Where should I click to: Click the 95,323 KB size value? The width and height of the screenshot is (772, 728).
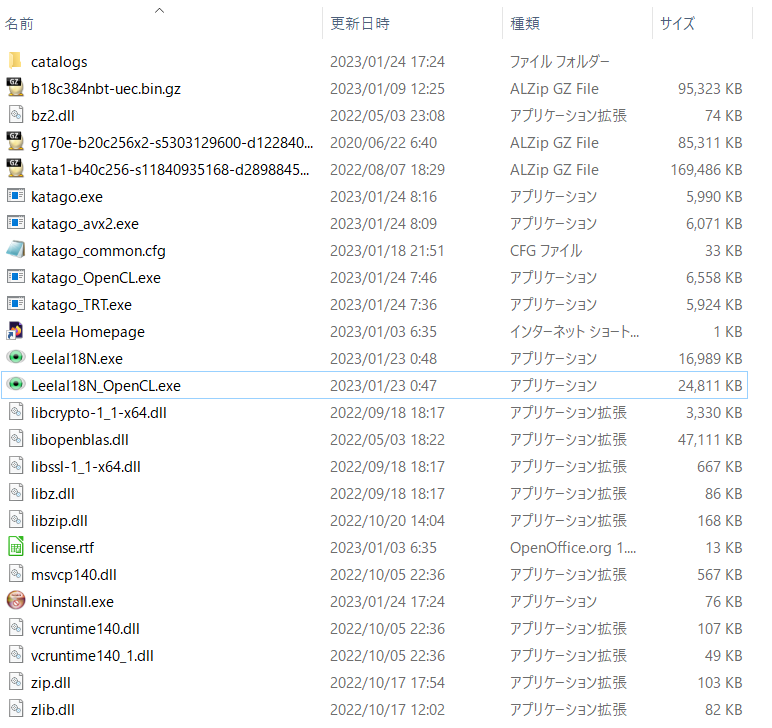pos(709,89)
